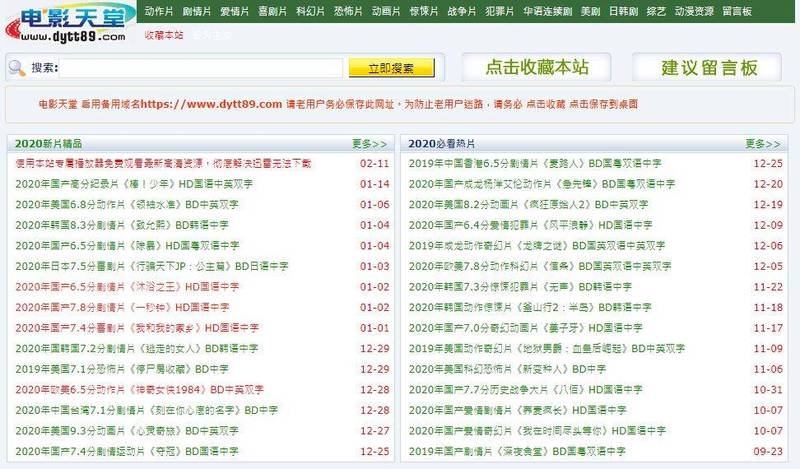
Task: Open the 《深夜食堂》 BD国粤双语中字 entry
Action: (517, 452)
